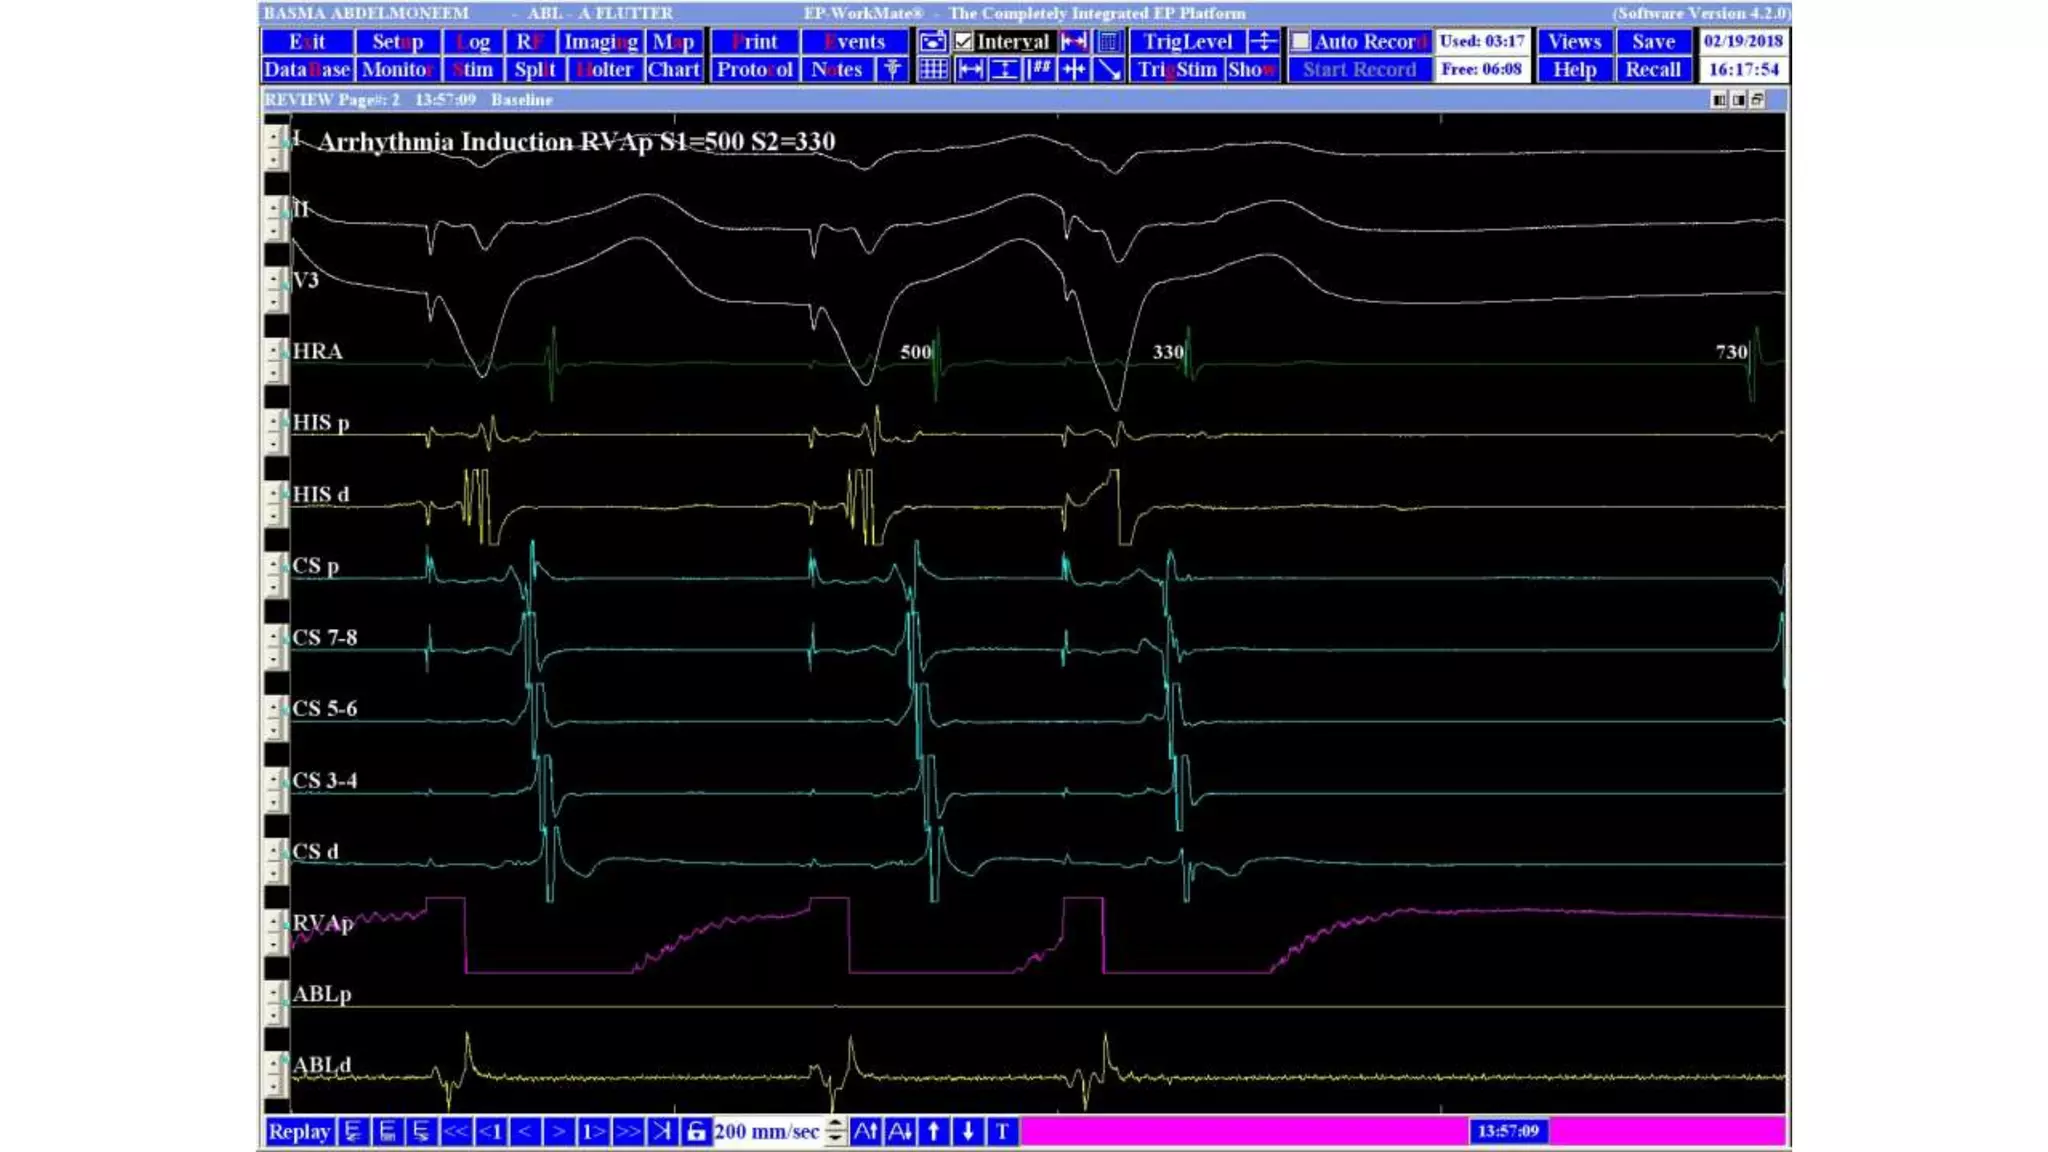The width and height of the screenshot is (2048, 1152).
Task: Adjust the HRA channel gain stepper
Action: [x=274, y=361]
